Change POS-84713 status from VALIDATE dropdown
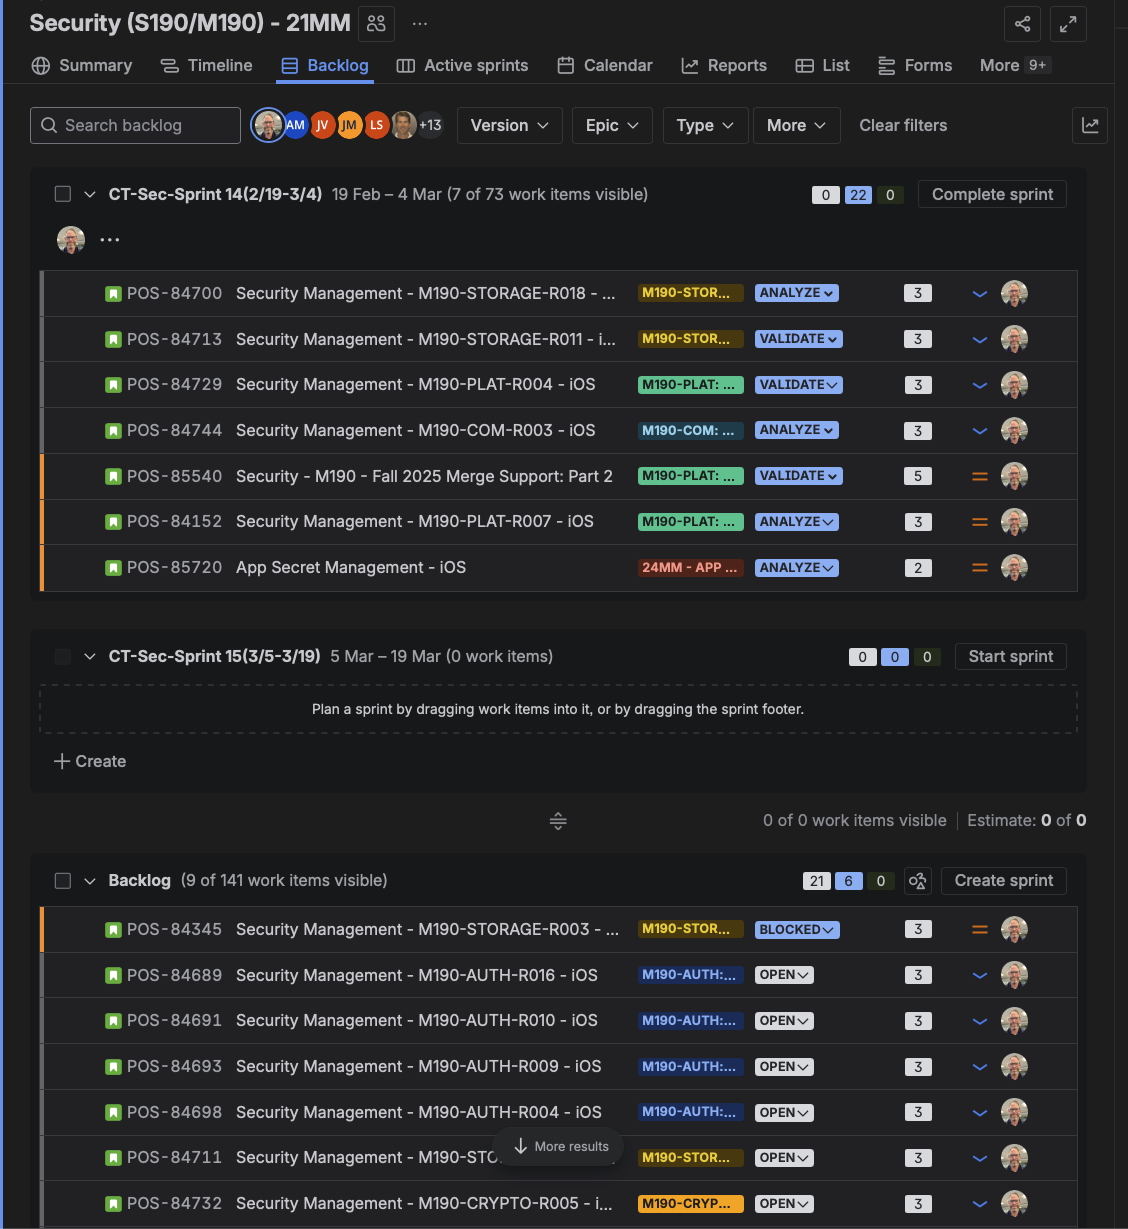Image resolution: width=1128 pixels, height=1229 pixels. click(x=798, y=339)
